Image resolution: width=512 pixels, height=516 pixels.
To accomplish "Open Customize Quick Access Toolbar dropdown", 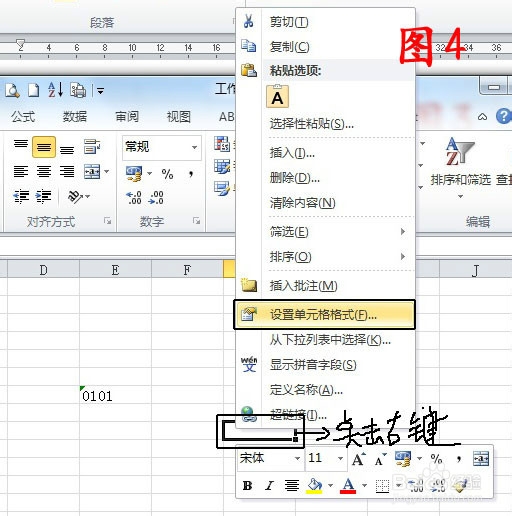I will pyautogui.click(x=100, y=90).
